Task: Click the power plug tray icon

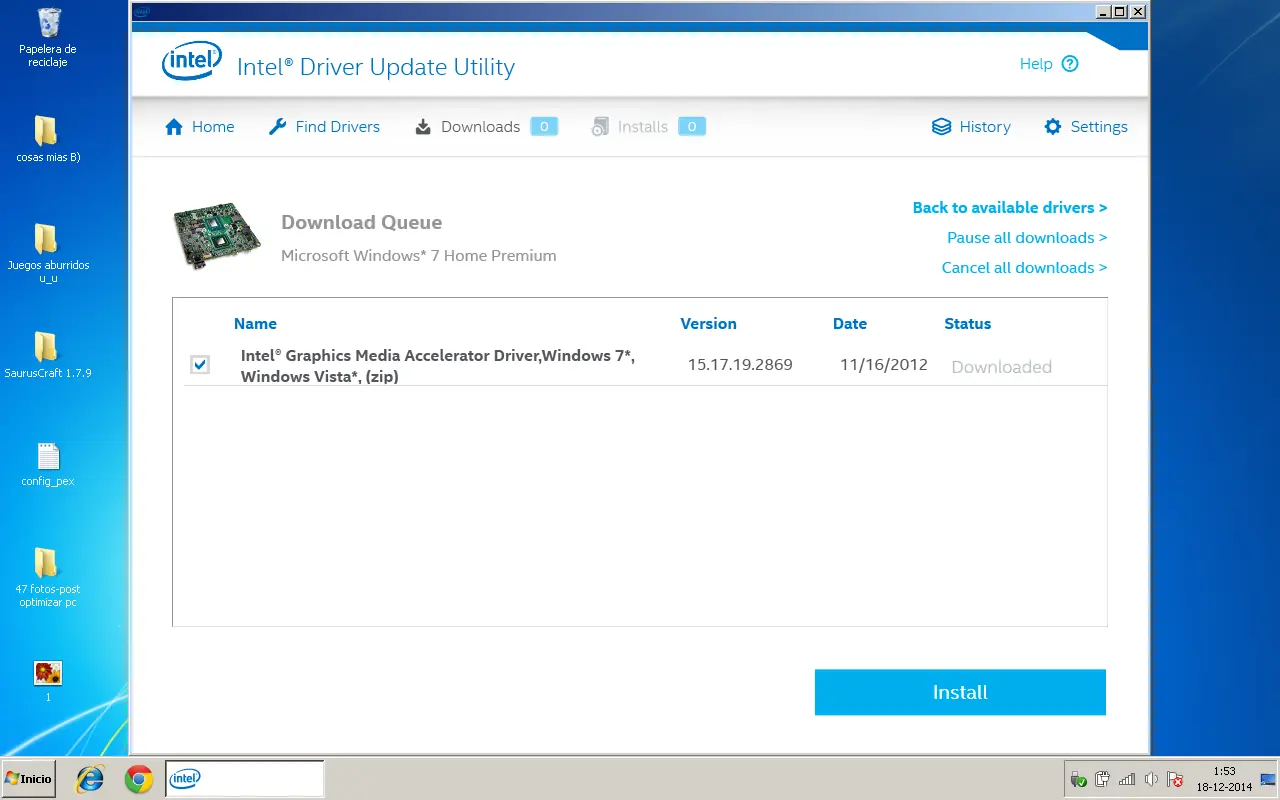Action: 1103,779
